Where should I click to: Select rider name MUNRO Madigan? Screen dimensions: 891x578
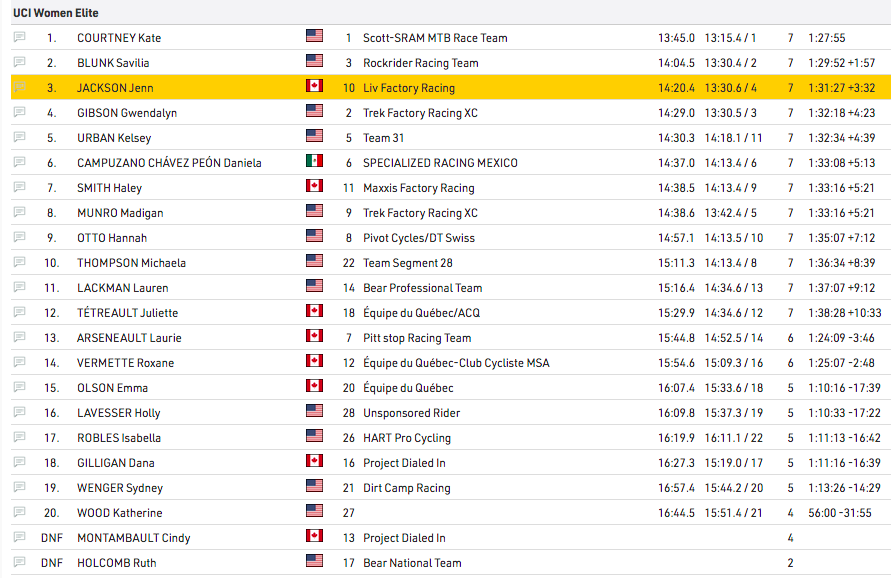point(120,213)
